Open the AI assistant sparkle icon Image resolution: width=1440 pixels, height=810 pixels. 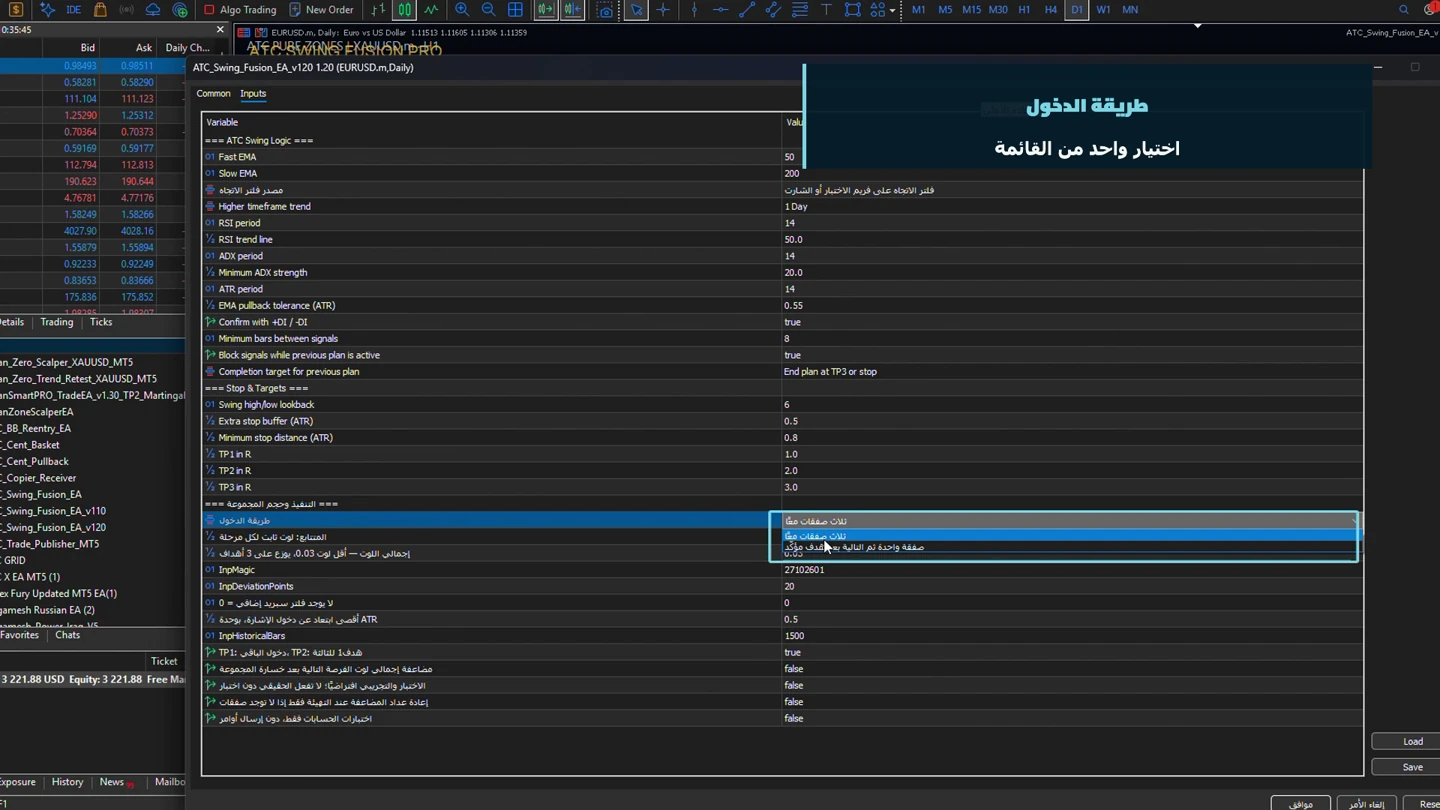[x=47, y=10]
